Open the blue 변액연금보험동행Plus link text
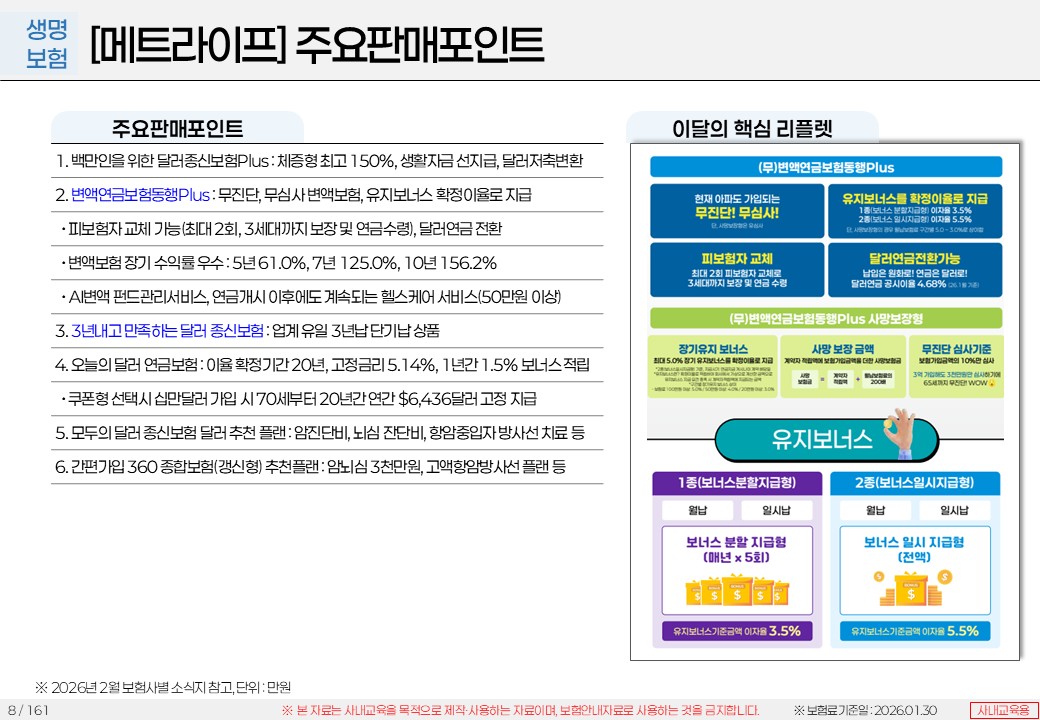 140,194
